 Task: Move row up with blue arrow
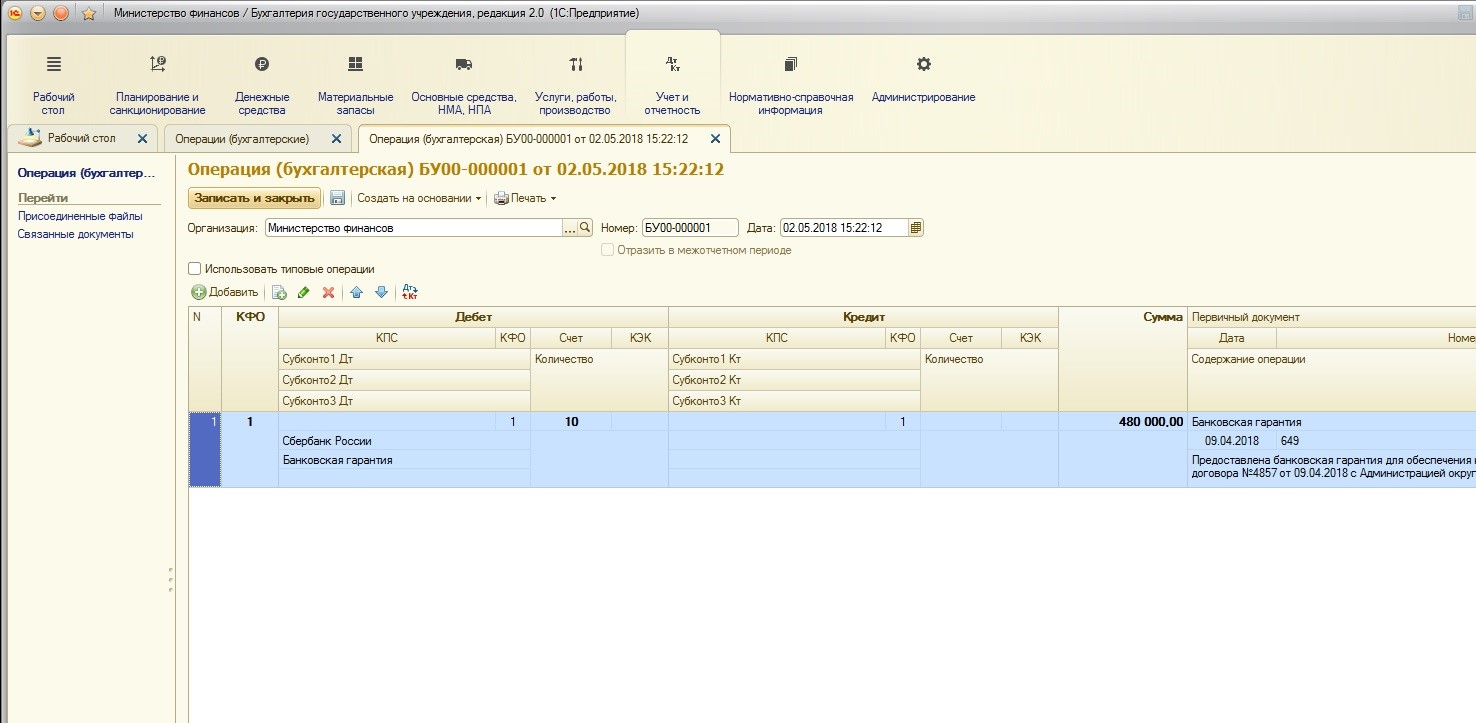point(356,292)
